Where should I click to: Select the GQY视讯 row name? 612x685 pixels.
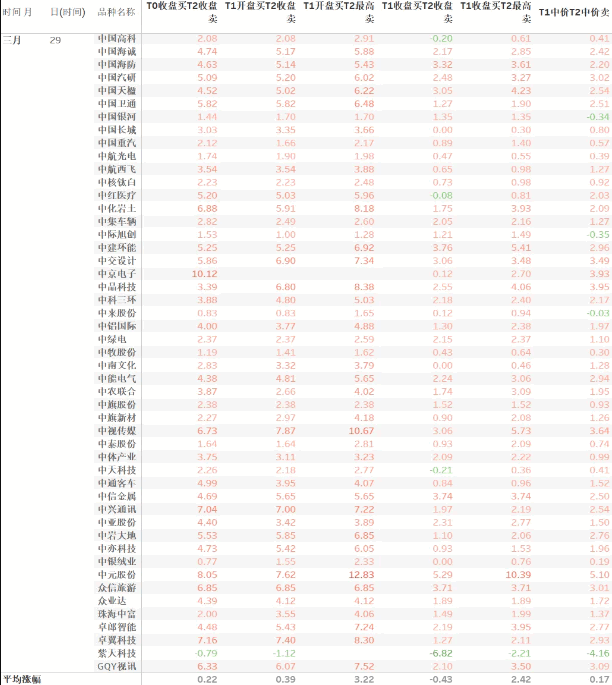coord(117,667)
